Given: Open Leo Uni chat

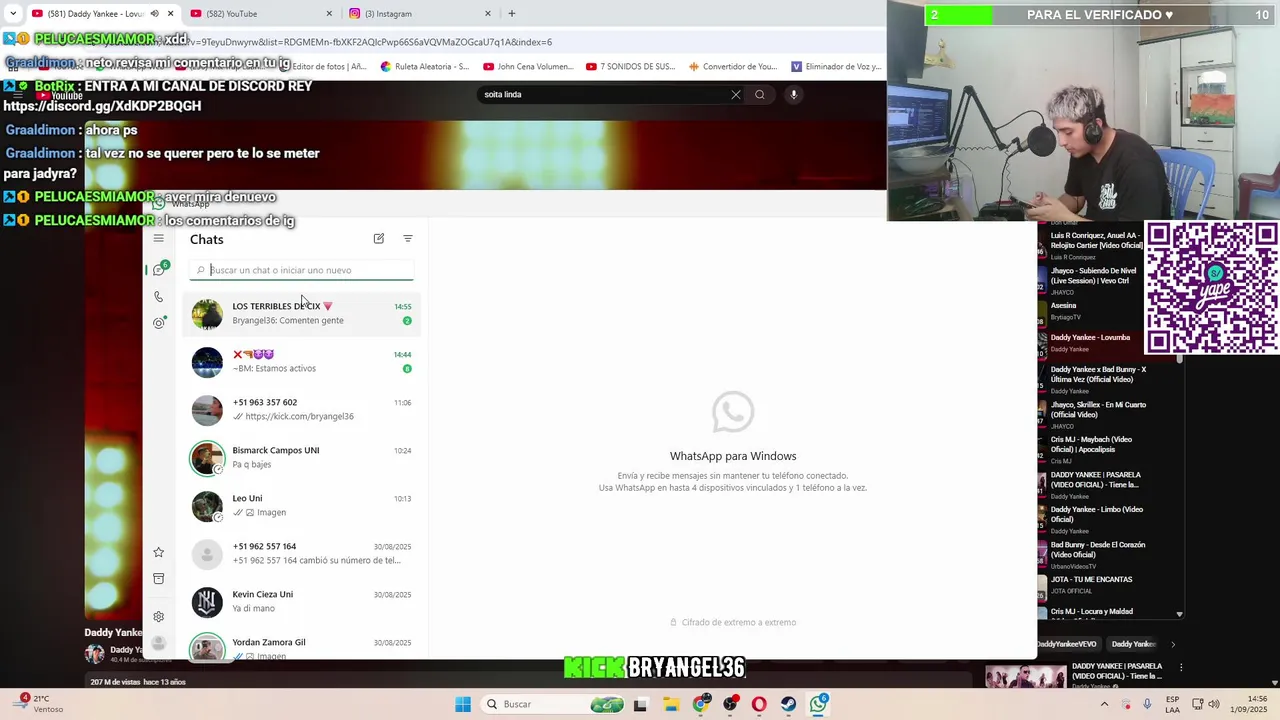Looking at the screenshot, I should click(301, 505).
